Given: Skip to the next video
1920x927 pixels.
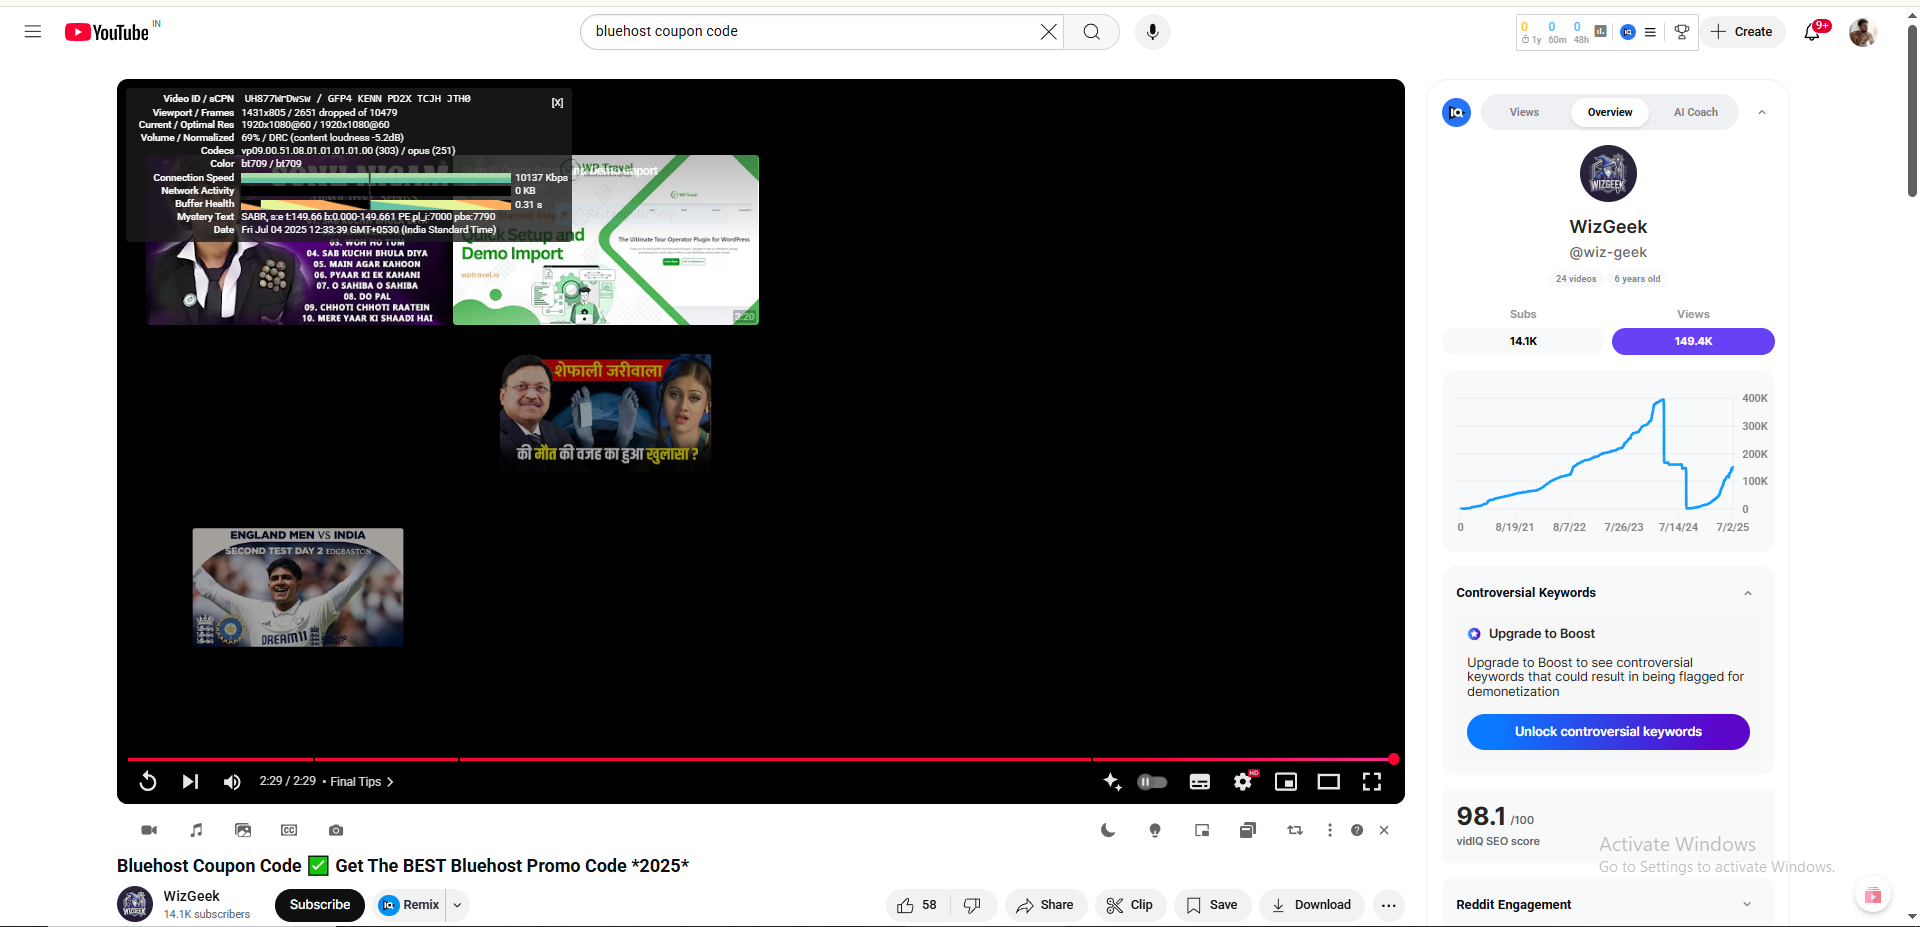Looking at the screenshot, I should 190,781.
